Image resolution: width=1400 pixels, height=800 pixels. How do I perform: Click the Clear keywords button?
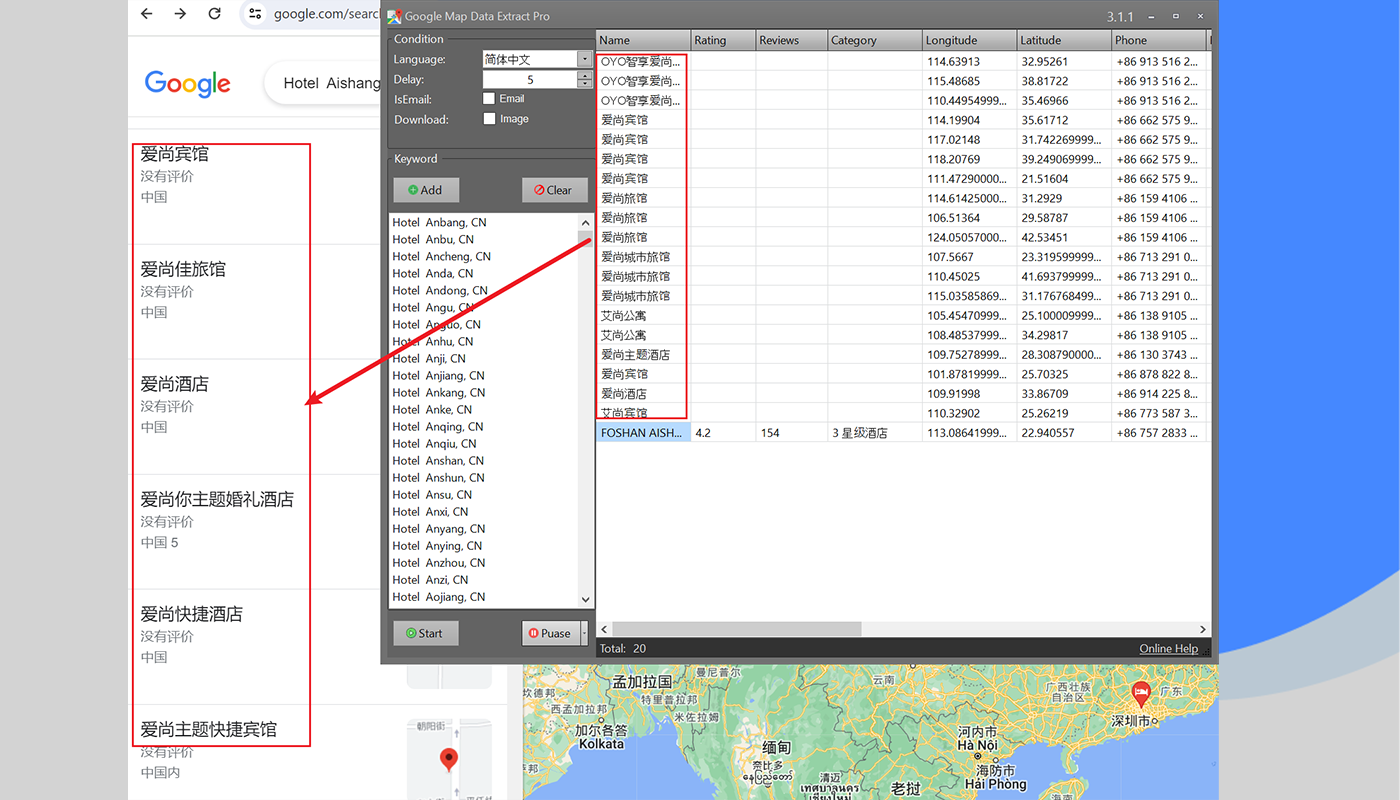point(553,190)
